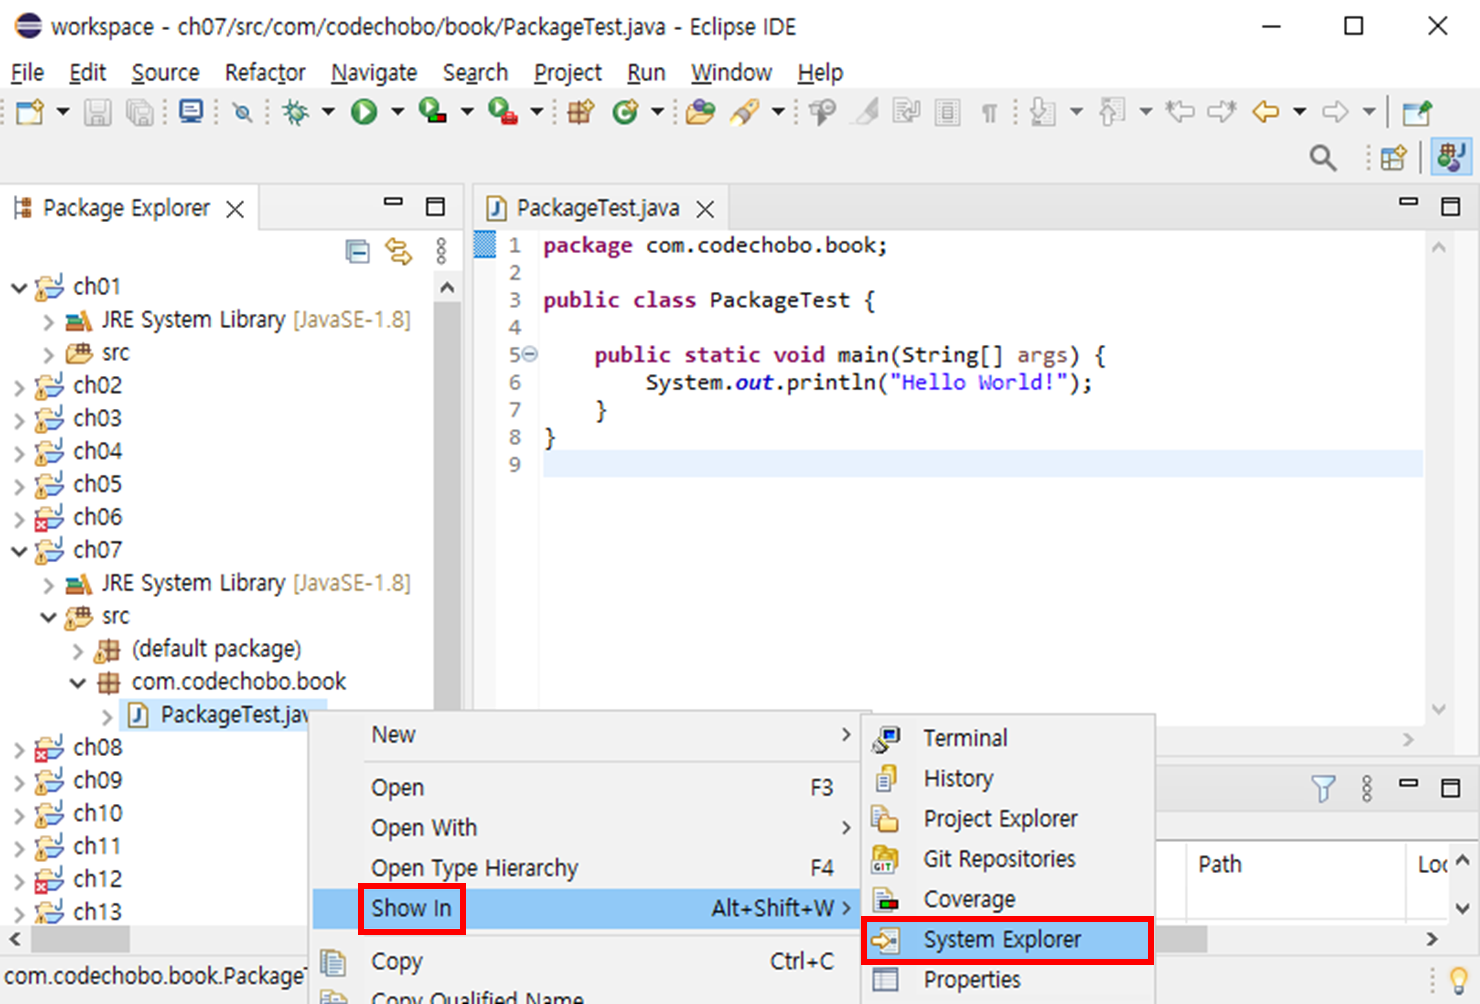This screenshot has height=1004, width=1480.
Task: Maximize the editor area
Action: [x=1450, y=207]
